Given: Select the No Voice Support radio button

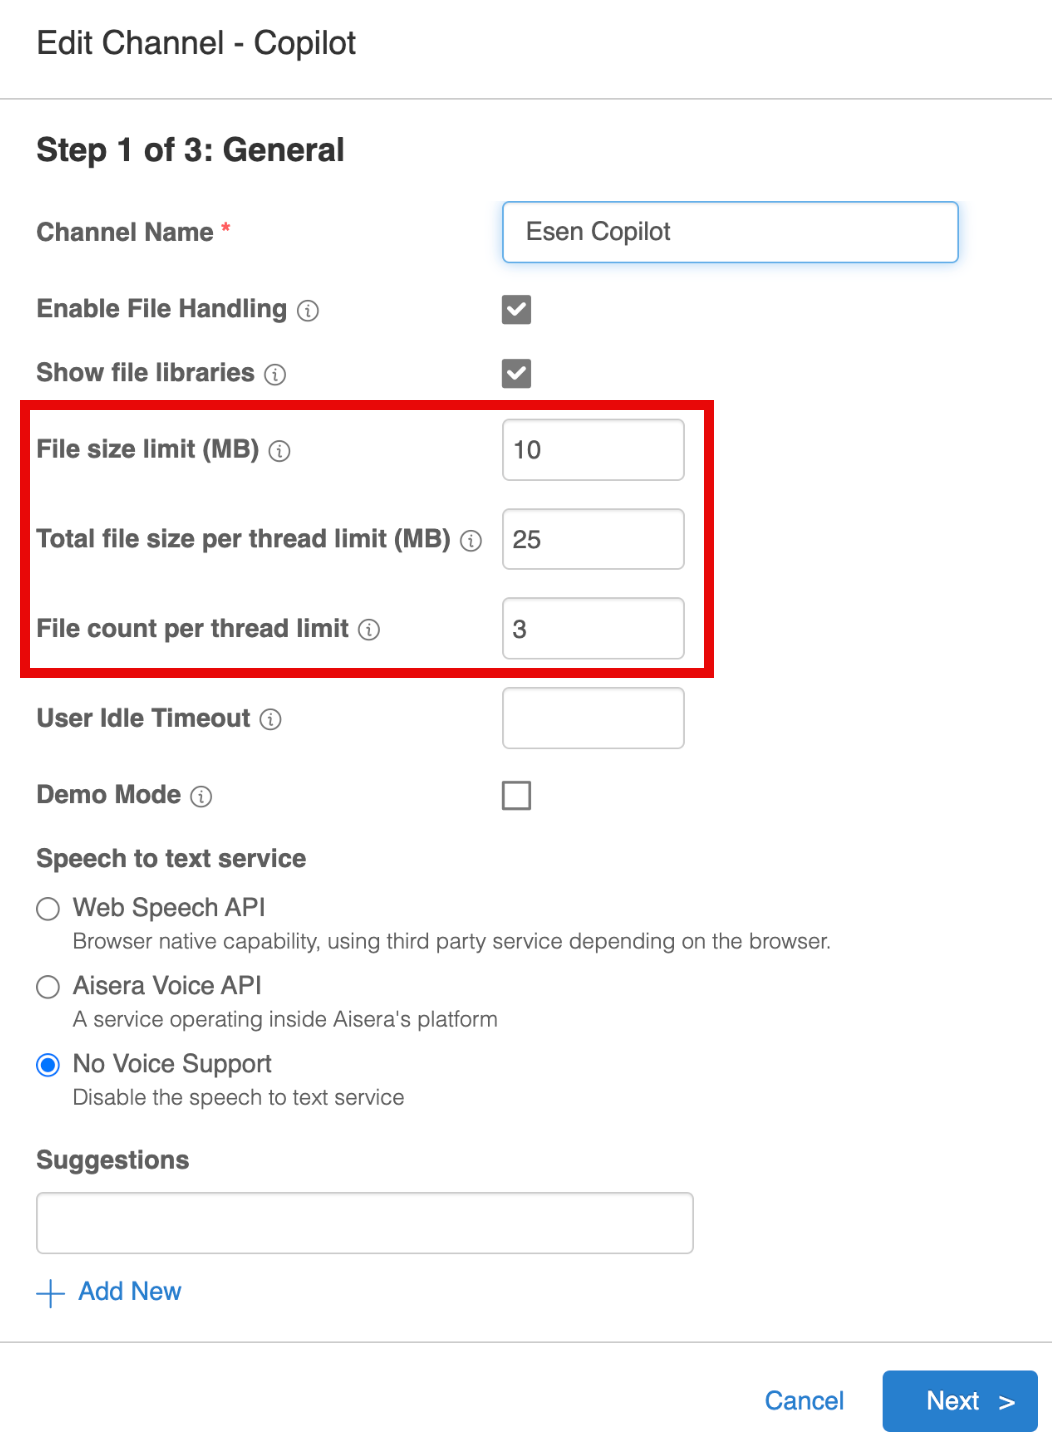Looking at the screenshot, I should (x=48, y=1065).
